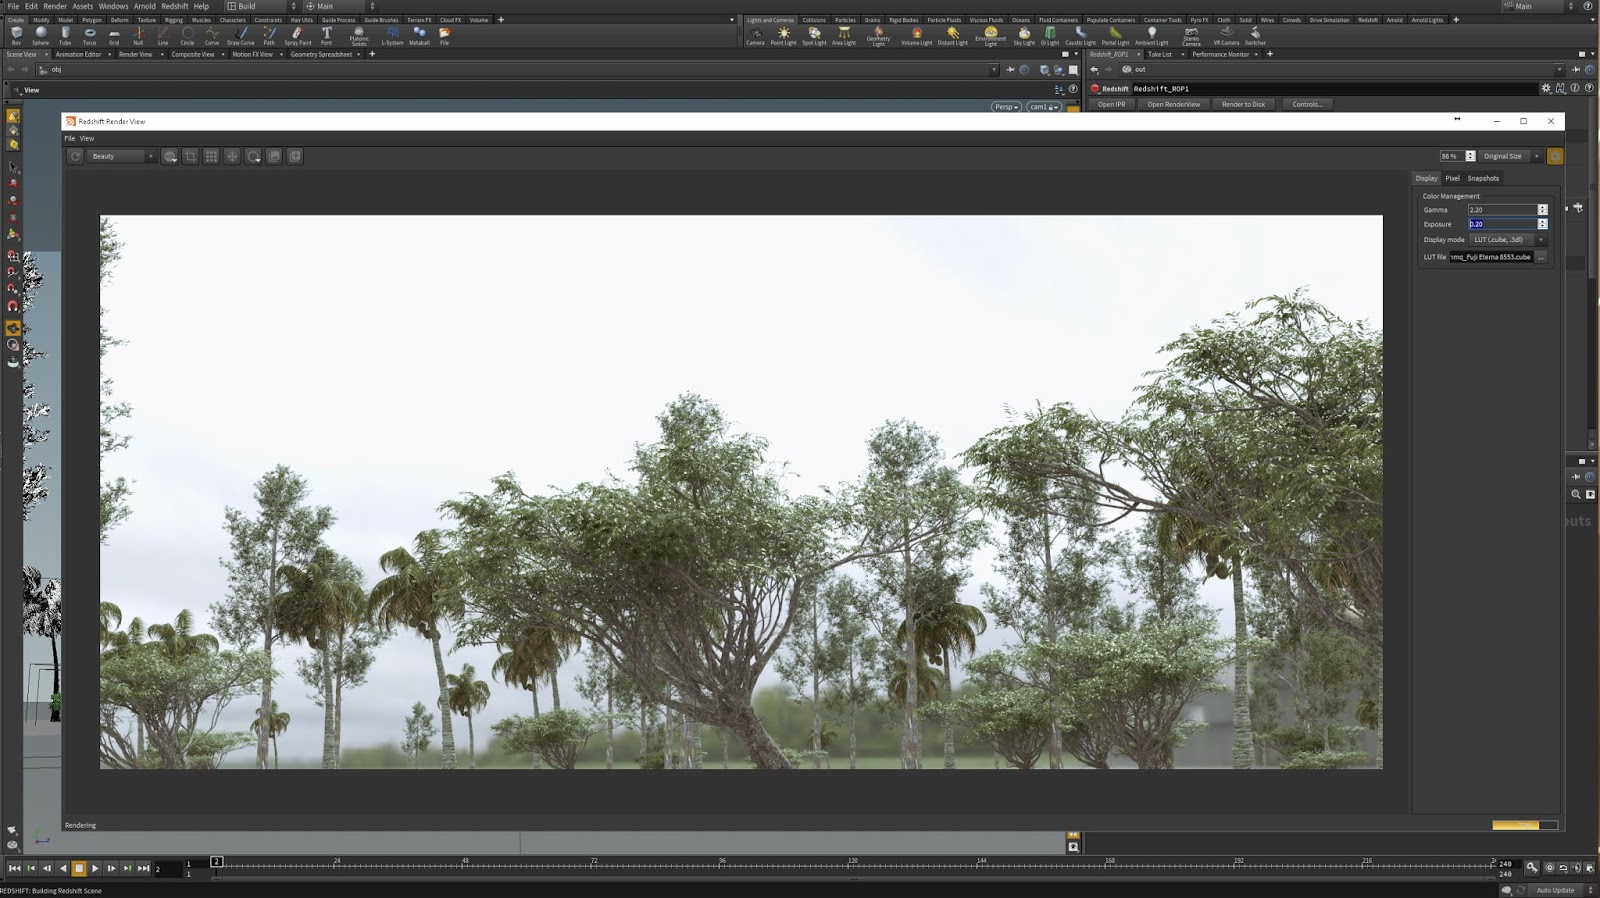The height and width of the screenshot is (898, 1600).
Task: Toggle the pin icon beside the obj path field
Action: [1010, 70]
